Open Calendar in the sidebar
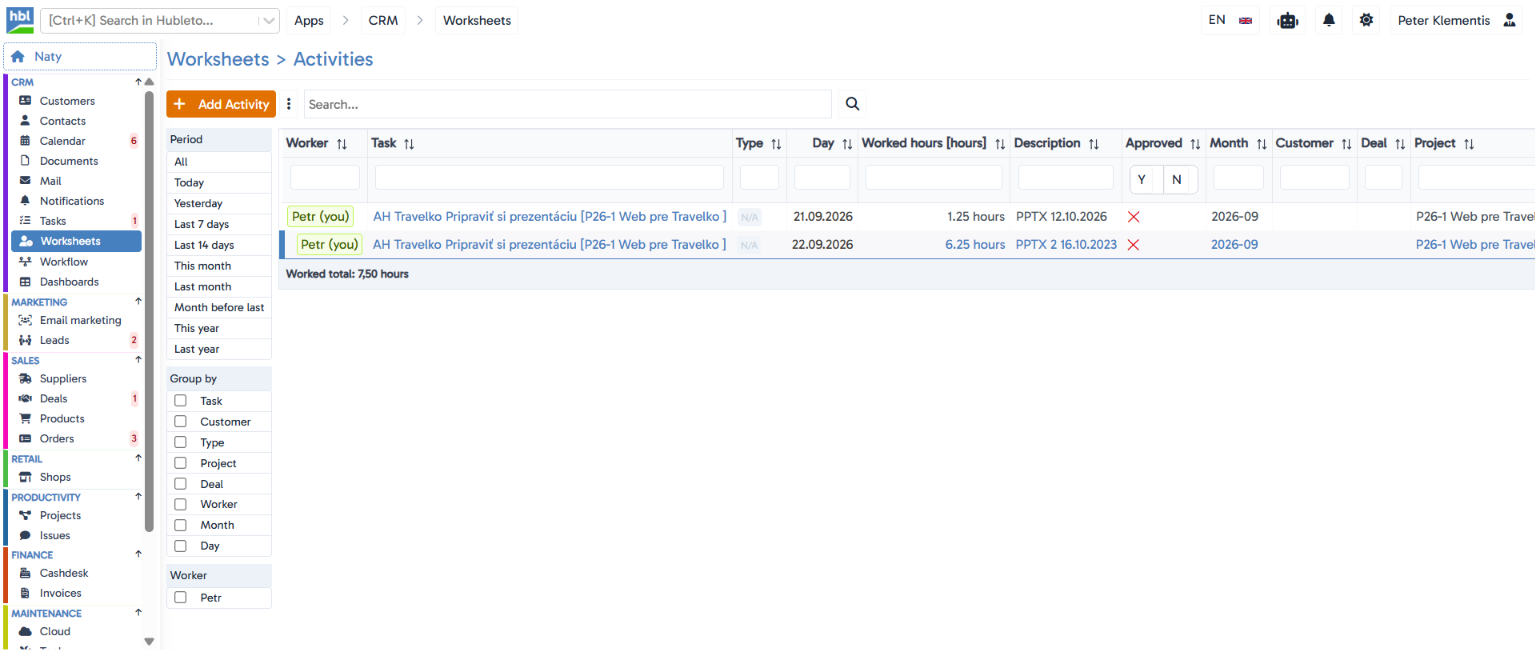 (x=62, y=141)
